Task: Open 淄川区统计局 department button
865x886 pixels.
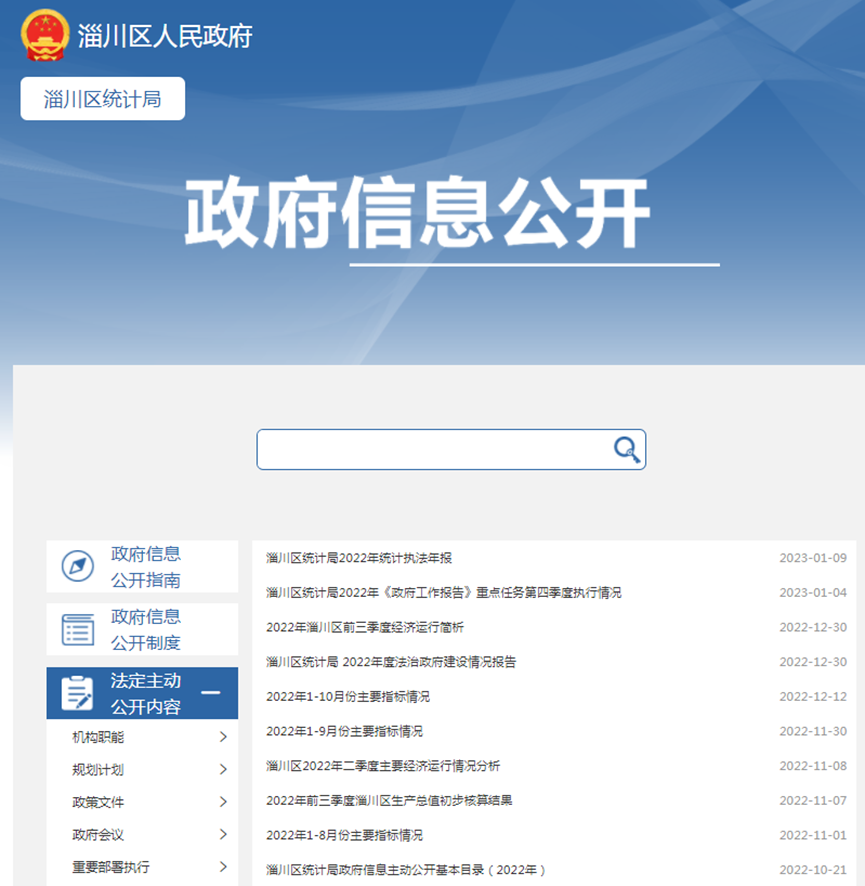Action: coord(103,99)
